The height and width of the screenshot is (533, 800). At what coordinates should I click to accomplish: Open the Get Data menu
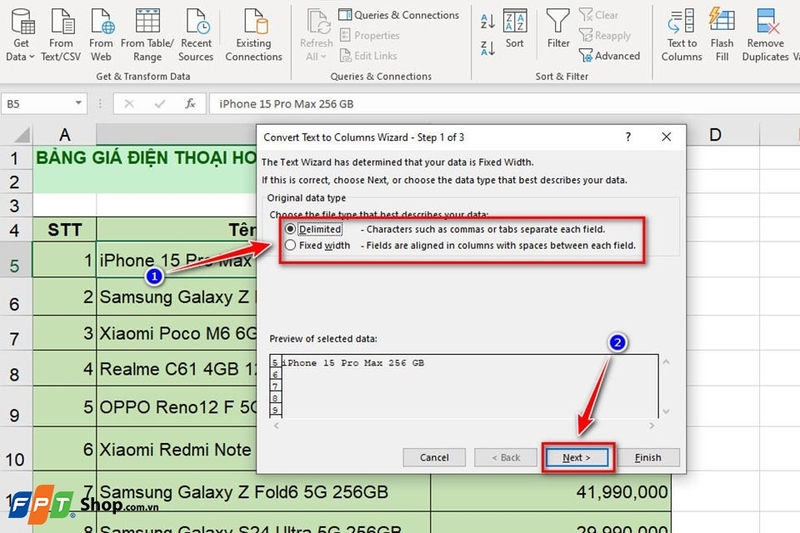click(x=20, y=35)
